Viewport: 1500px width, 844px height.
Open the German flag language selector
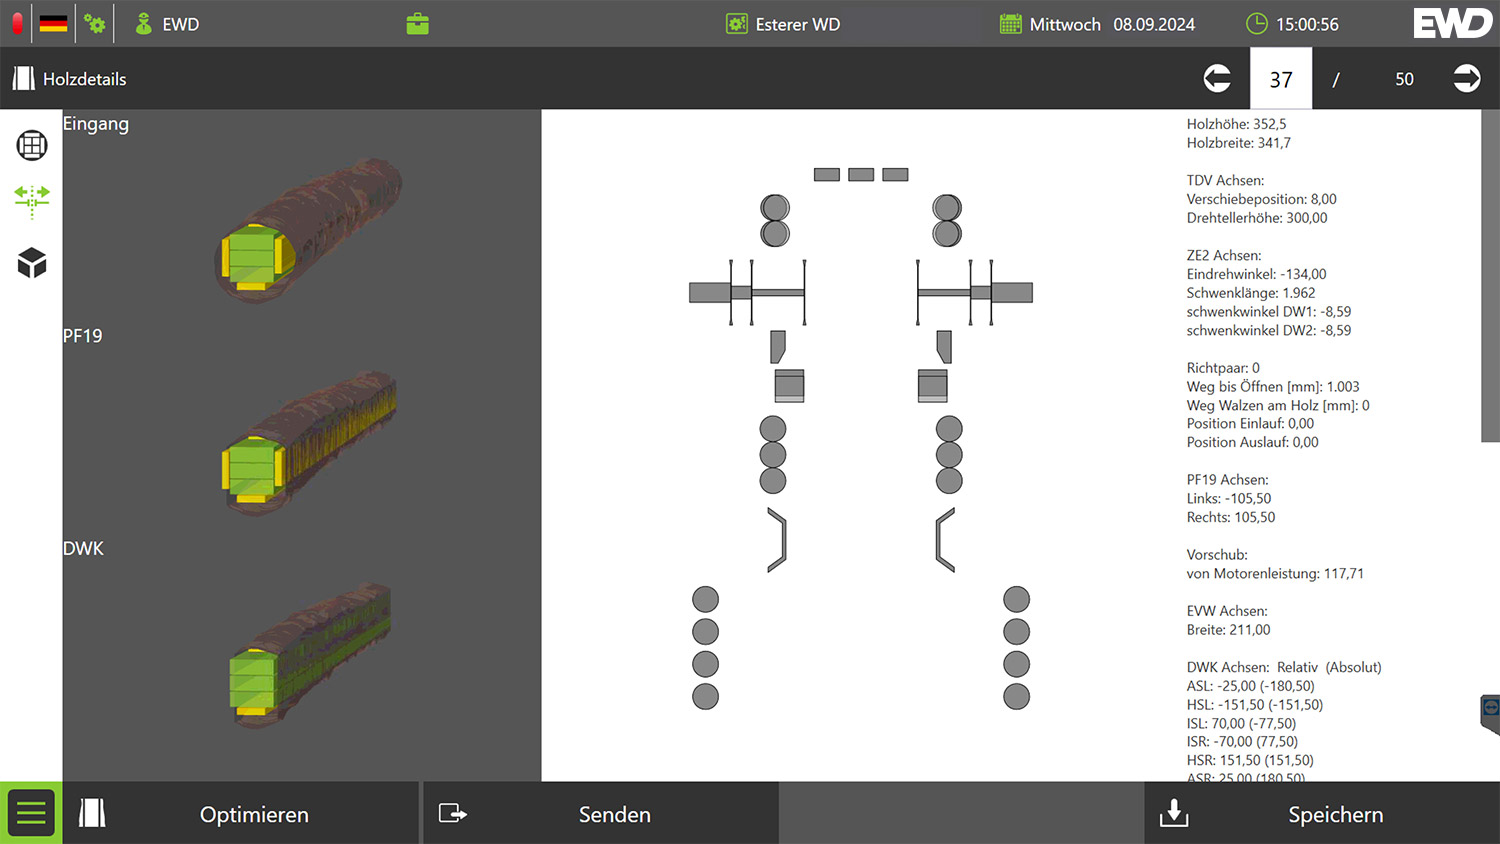[x=54, y=23]
